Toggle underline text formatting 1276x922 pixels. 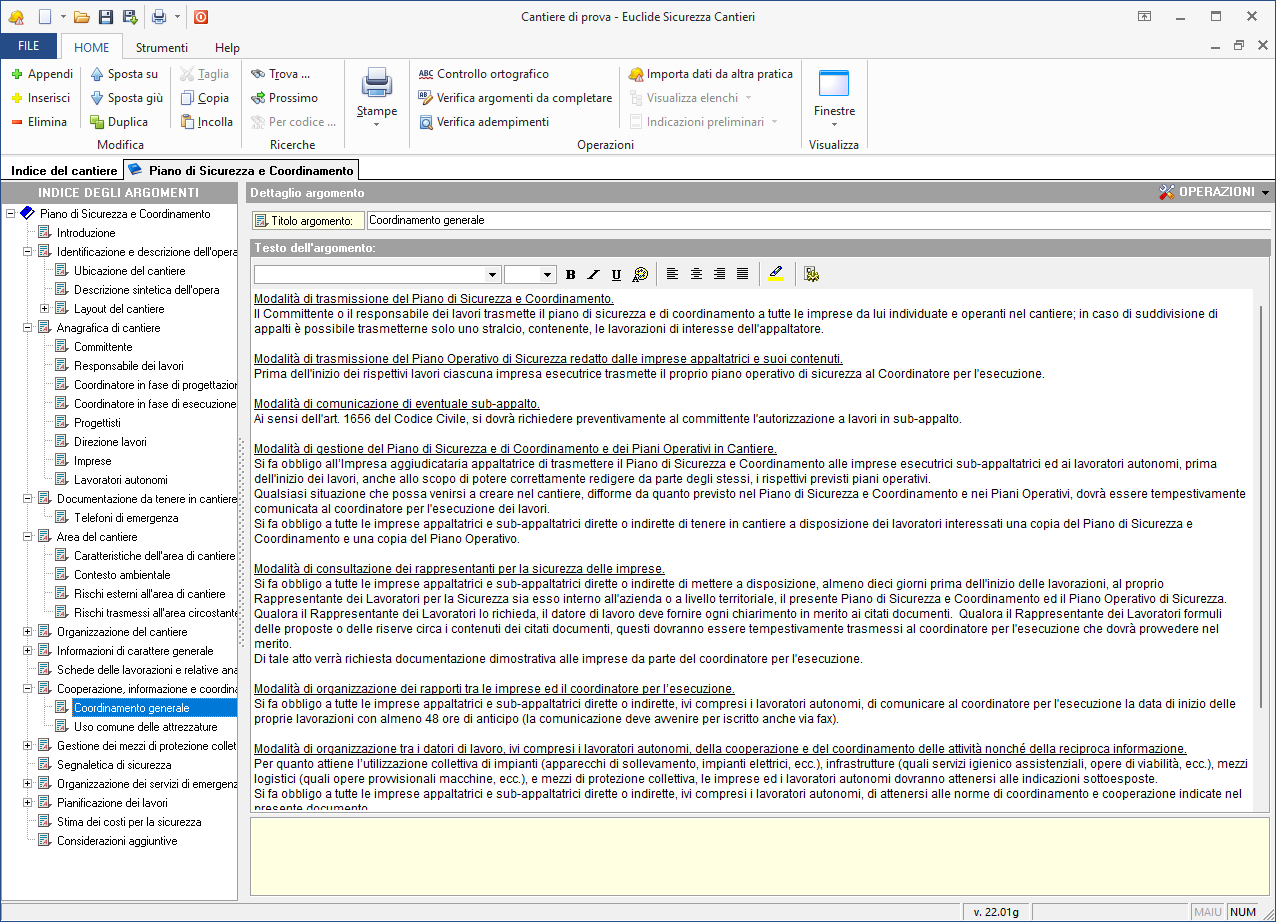coord(616,274)
